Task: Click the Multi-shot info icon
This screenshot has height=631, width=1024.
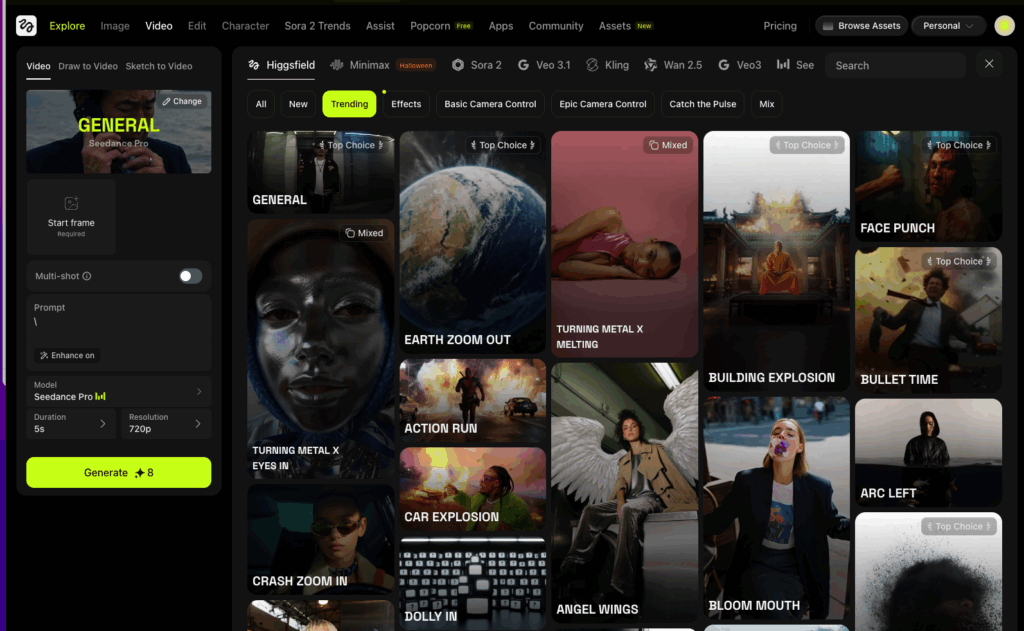Action: click(x=87, y=276)
